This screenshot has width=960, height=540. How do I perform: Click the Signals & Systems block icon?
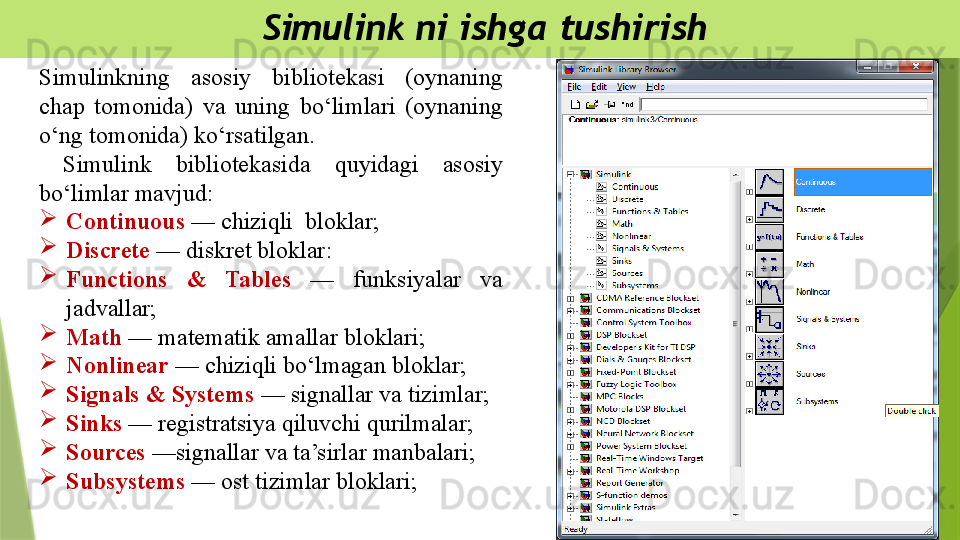[x=769, y=319]
